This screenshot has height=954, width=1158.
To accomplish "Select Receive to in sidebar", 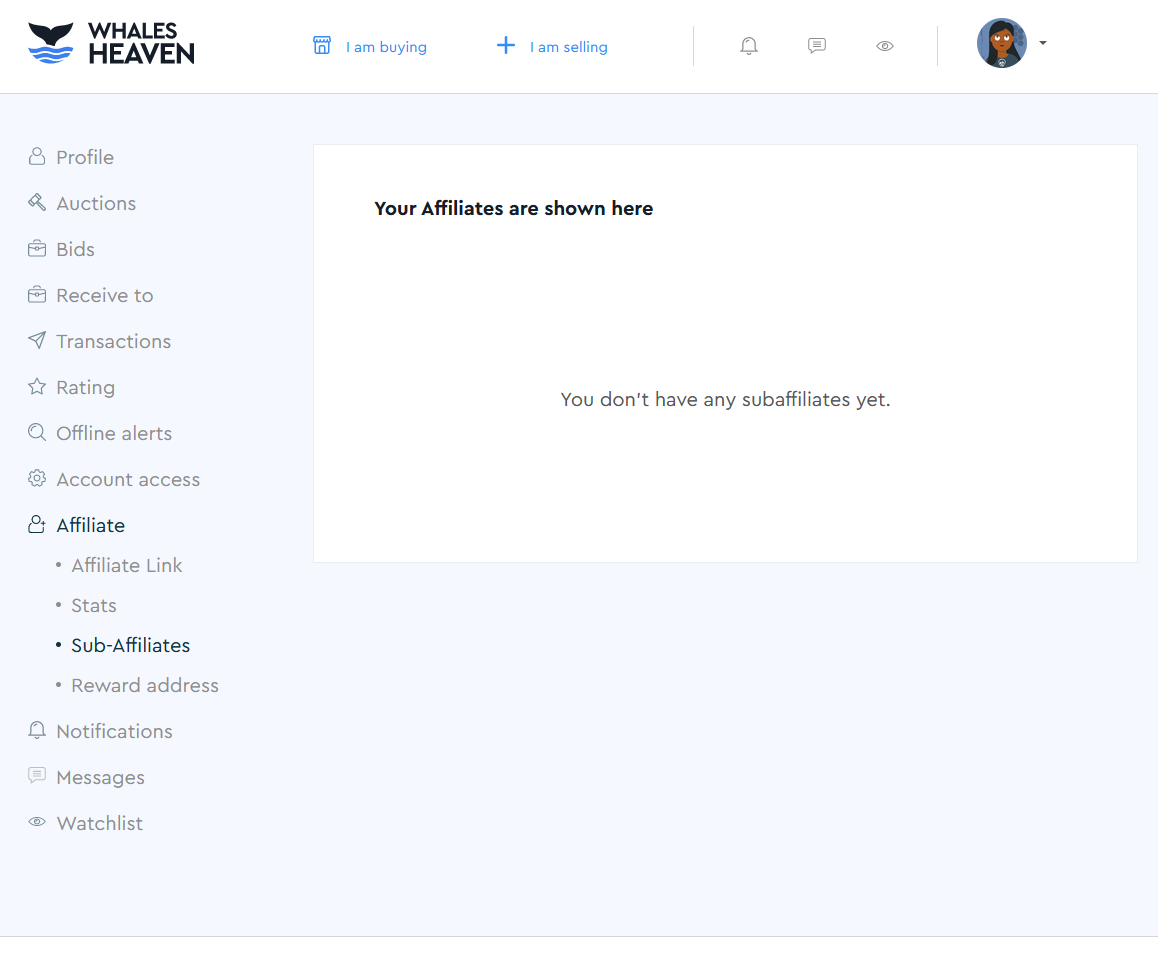I will [105, 295].
